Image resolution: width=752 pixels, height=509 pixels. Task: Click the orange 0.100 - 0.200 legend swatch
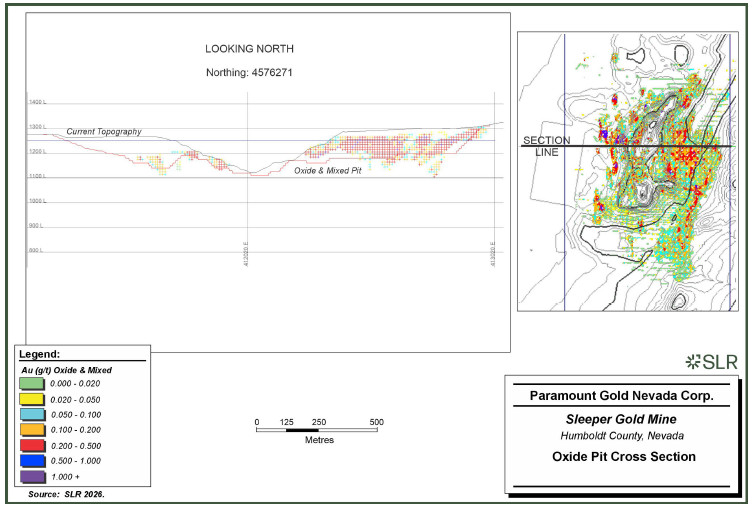(32, 430)
